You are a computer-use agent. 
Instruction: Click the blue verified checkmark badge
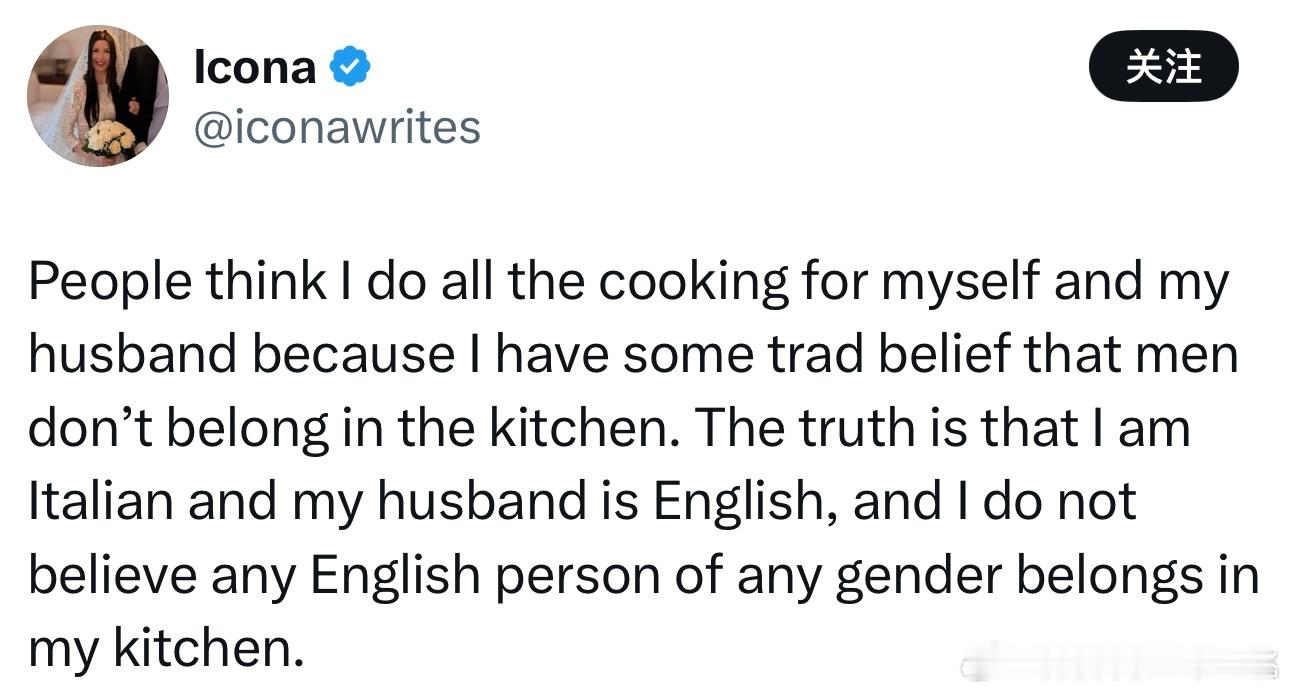(350, 68)
